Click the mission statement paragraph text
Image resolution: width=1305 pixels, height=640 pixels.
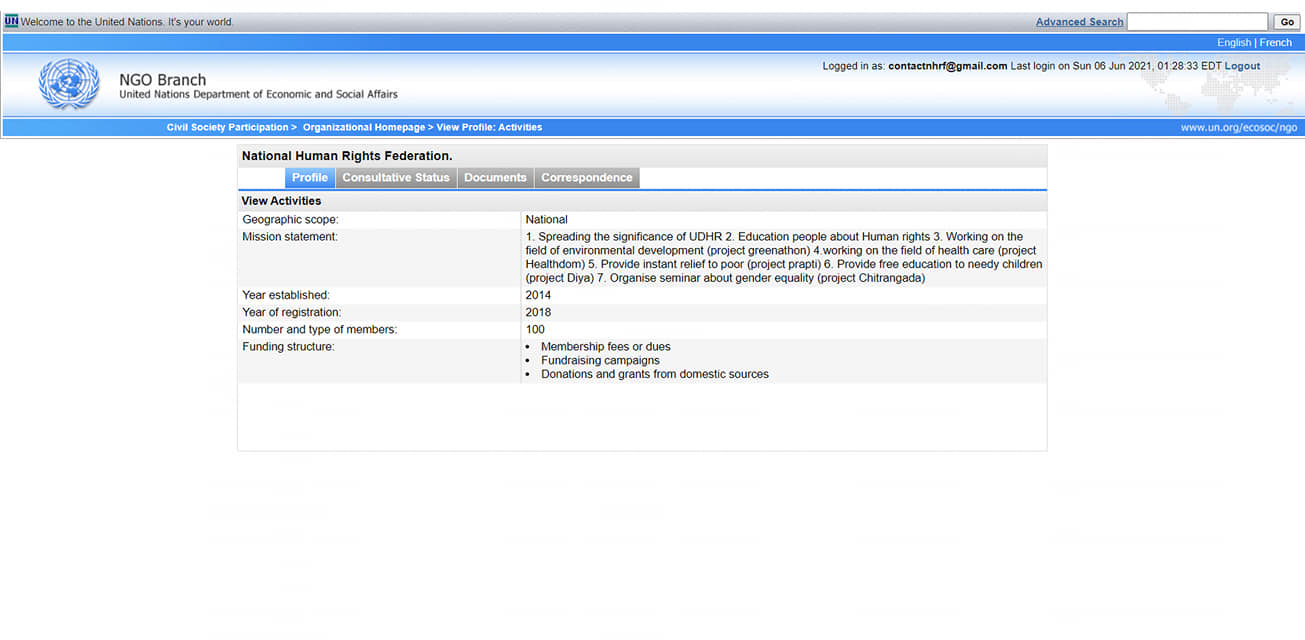[x=784, y=258]
